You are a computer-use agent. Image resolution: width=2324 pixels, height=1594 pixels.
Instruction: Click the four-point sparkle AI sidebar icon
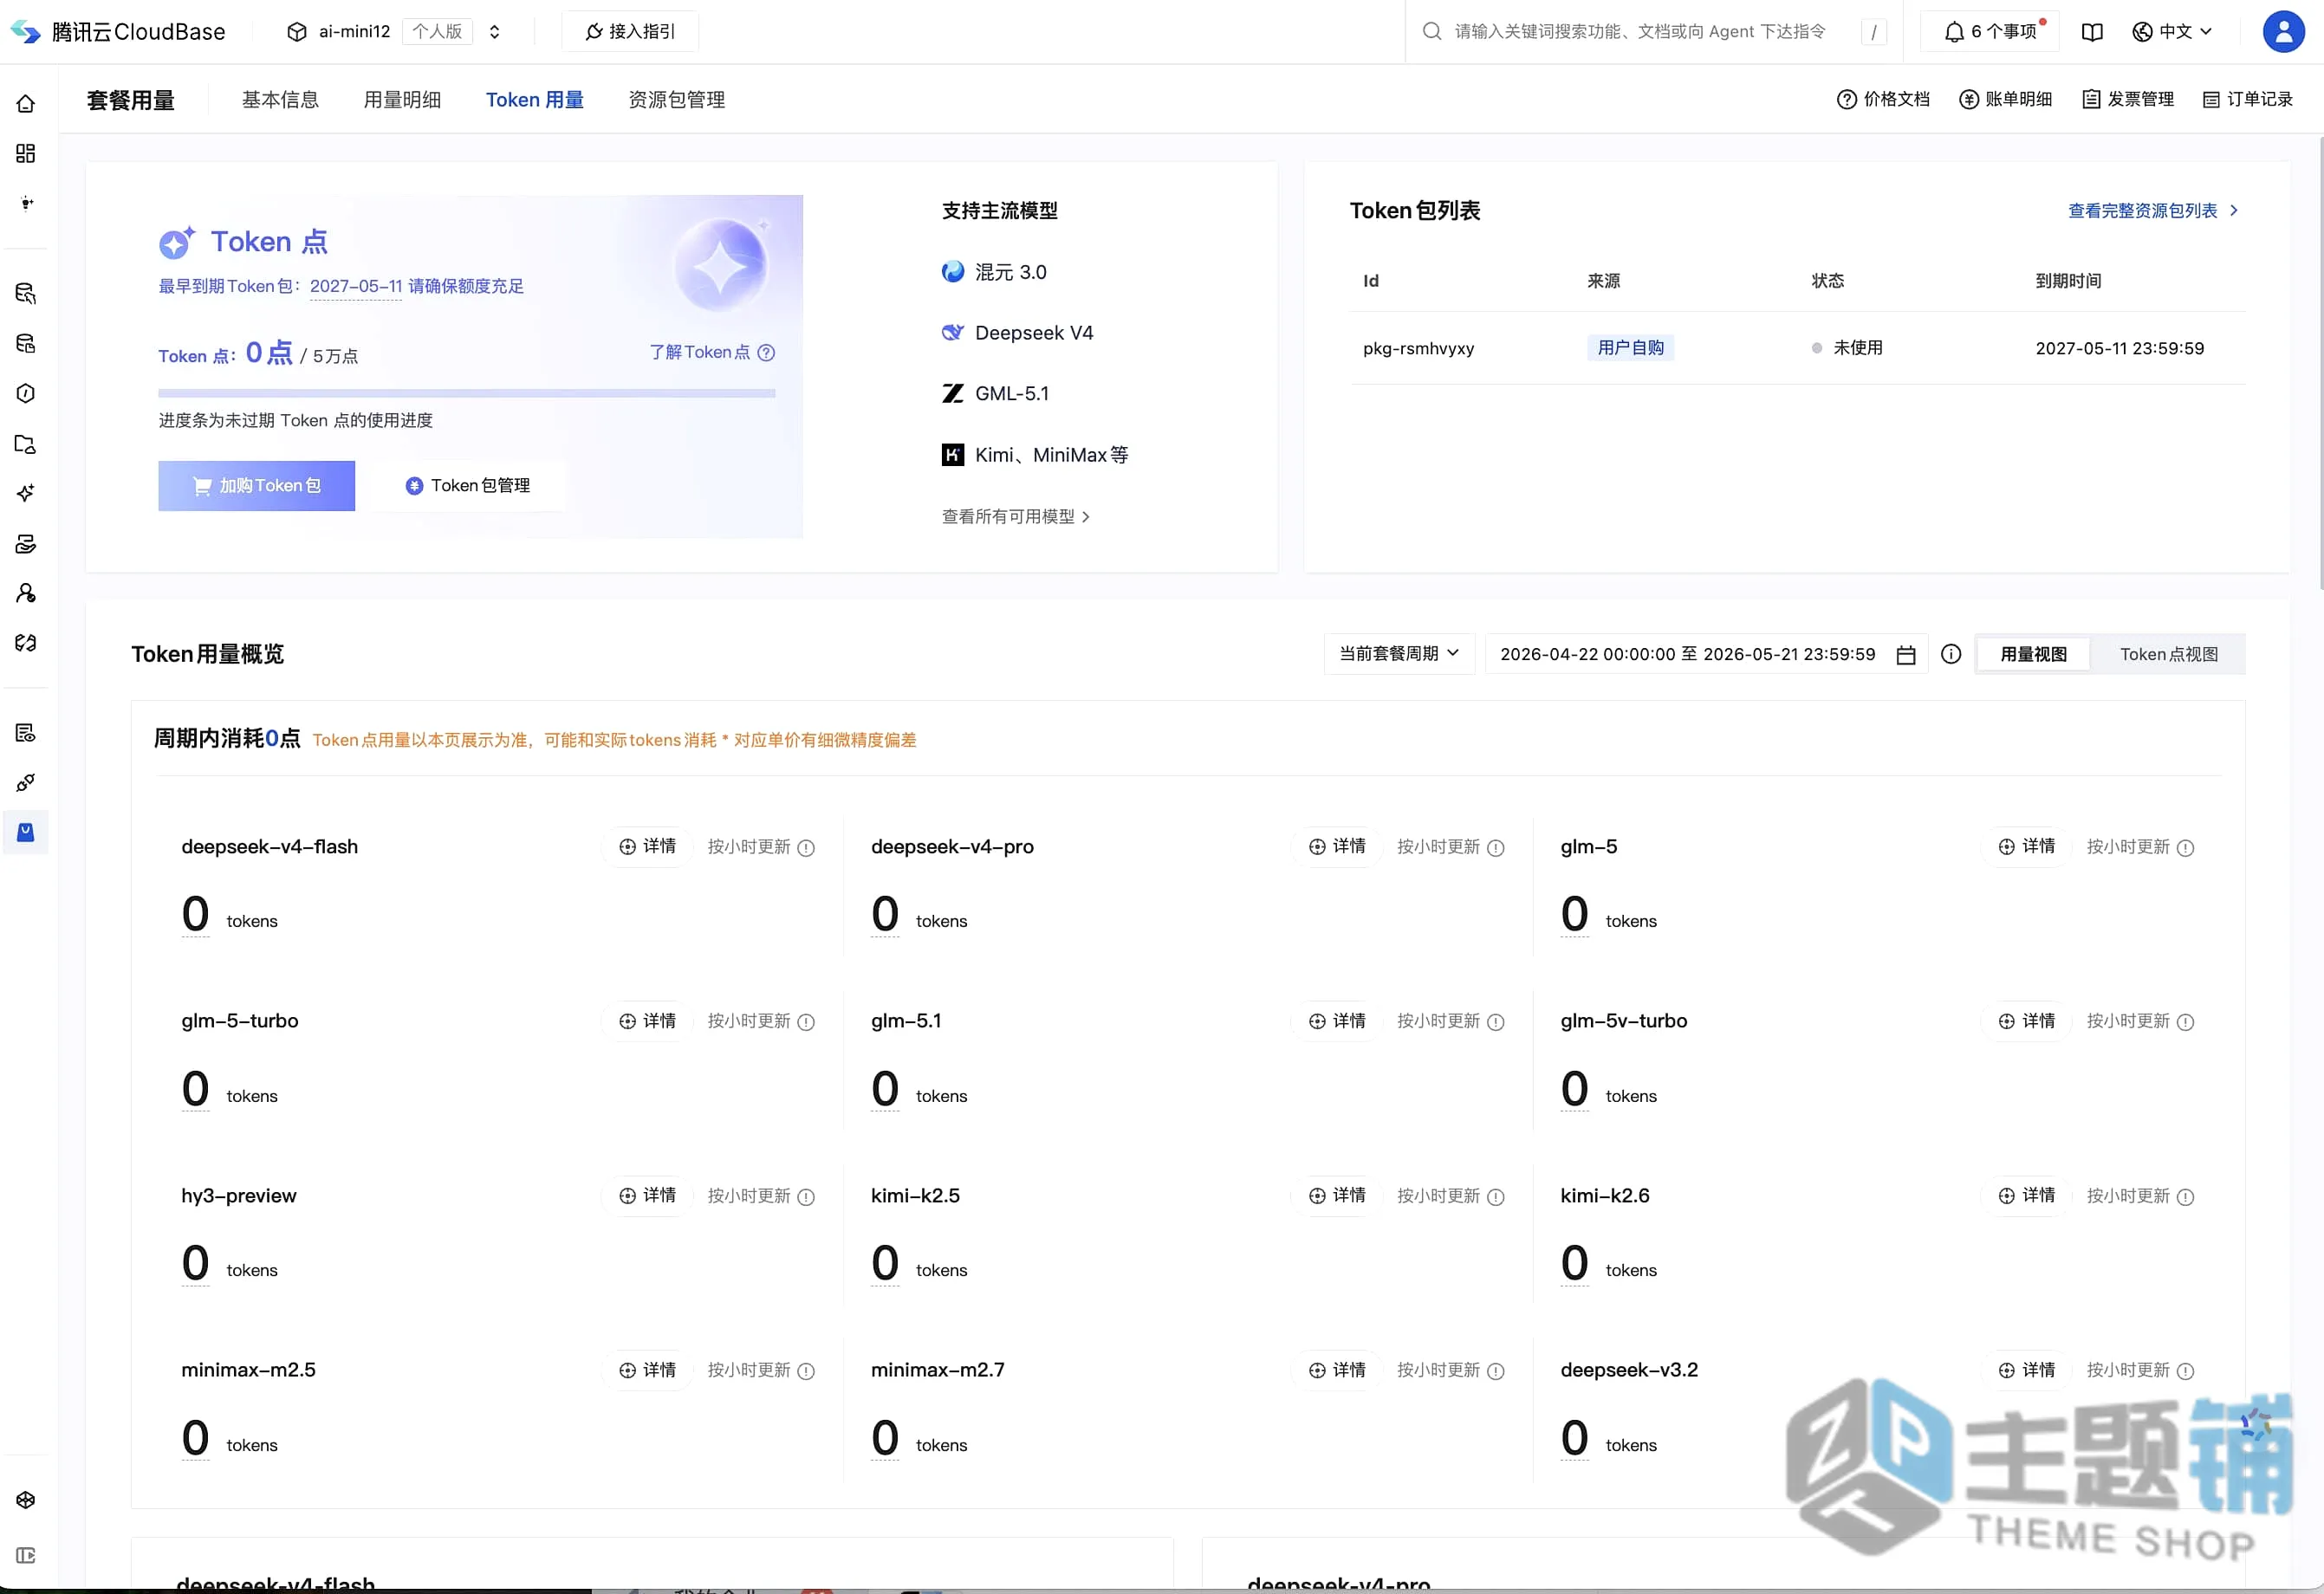click(x=26, y=493)
